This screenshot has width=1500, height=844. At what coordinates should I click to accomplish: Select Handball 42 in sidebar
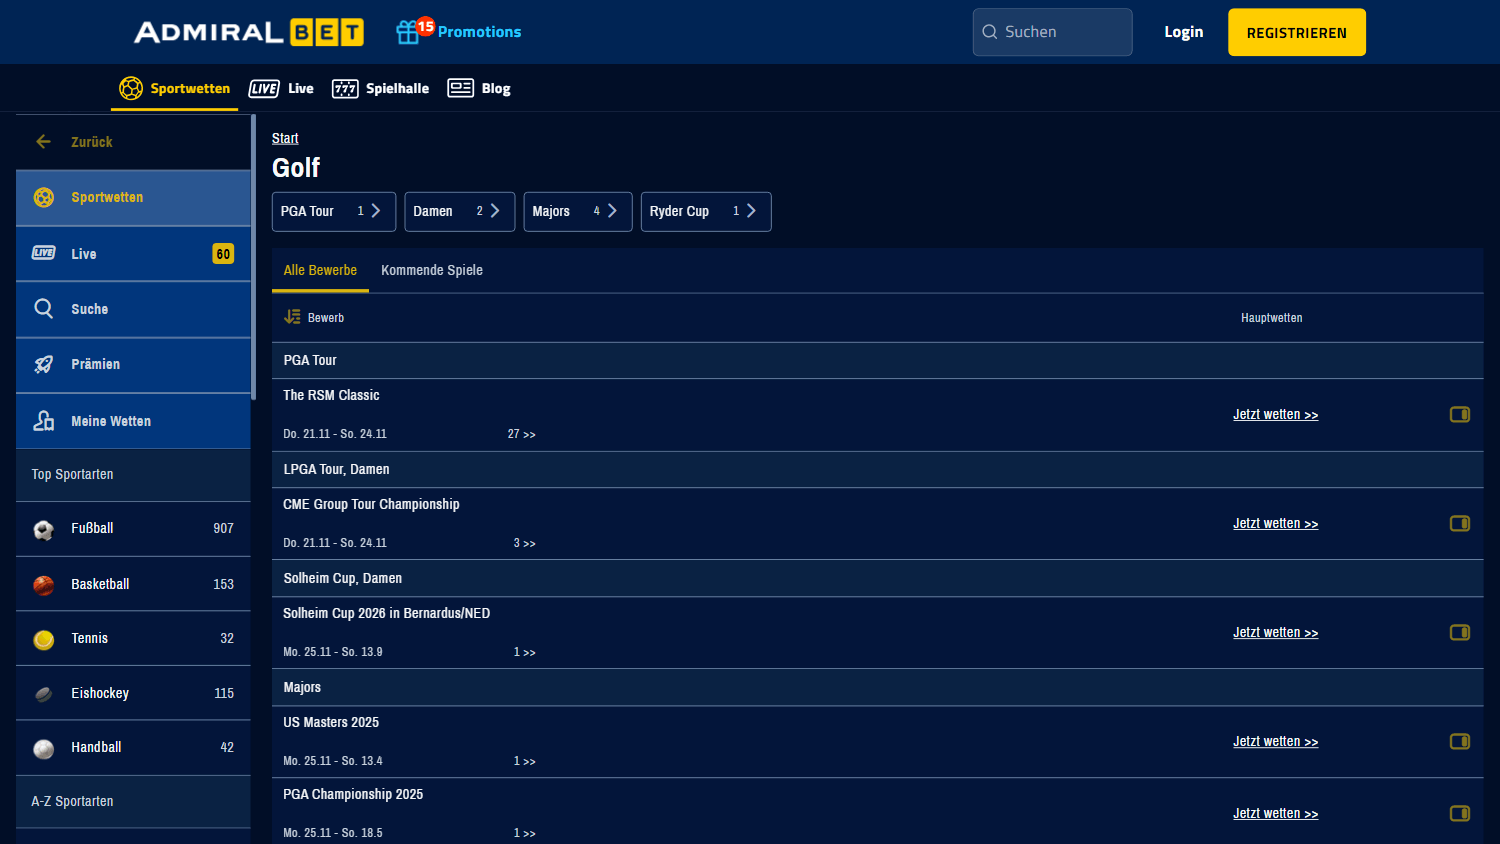(133, 748)
